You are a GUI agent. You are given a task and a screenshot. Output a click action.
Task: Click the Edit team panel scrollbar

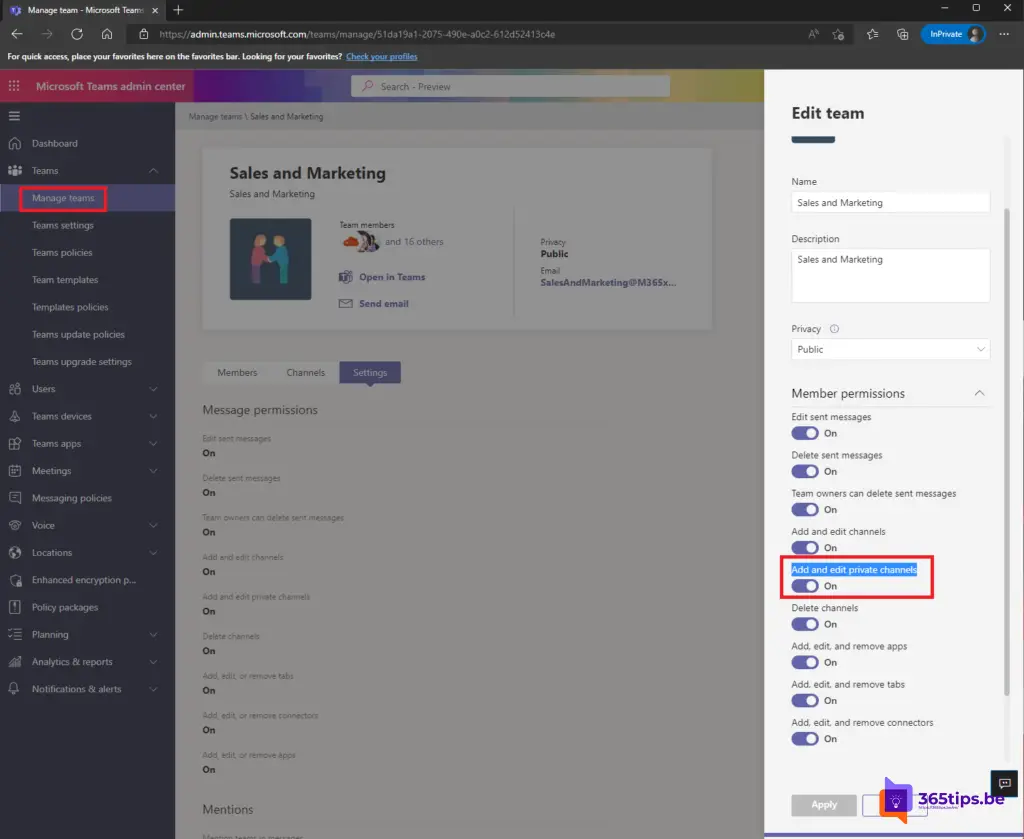[x=1006, y=451]
